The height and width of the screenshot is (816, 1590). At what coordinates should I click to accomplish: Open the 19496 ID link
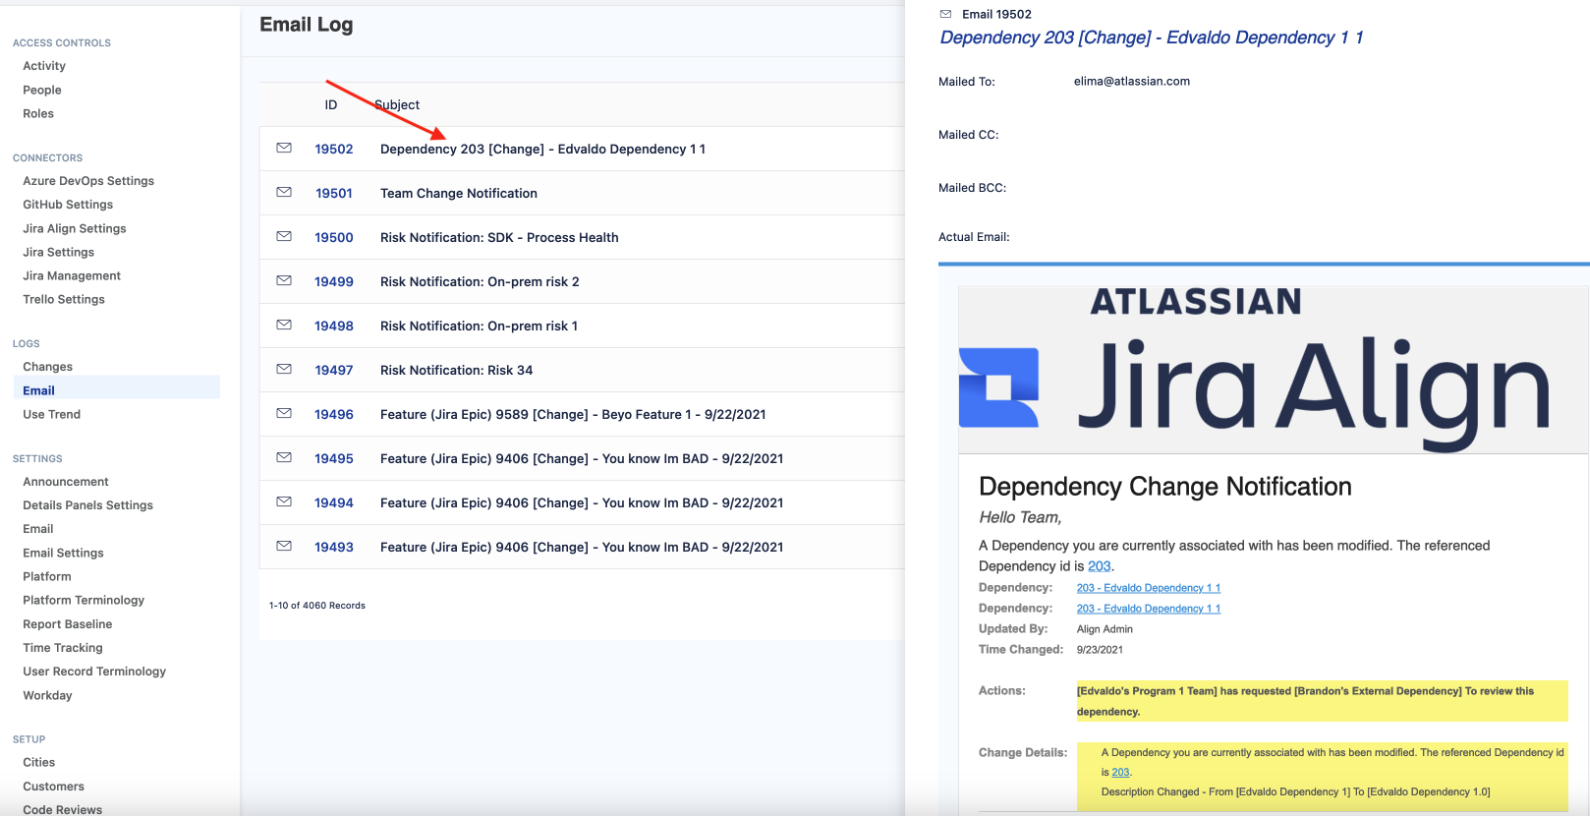pyautogui.click(x=334, y=415)
